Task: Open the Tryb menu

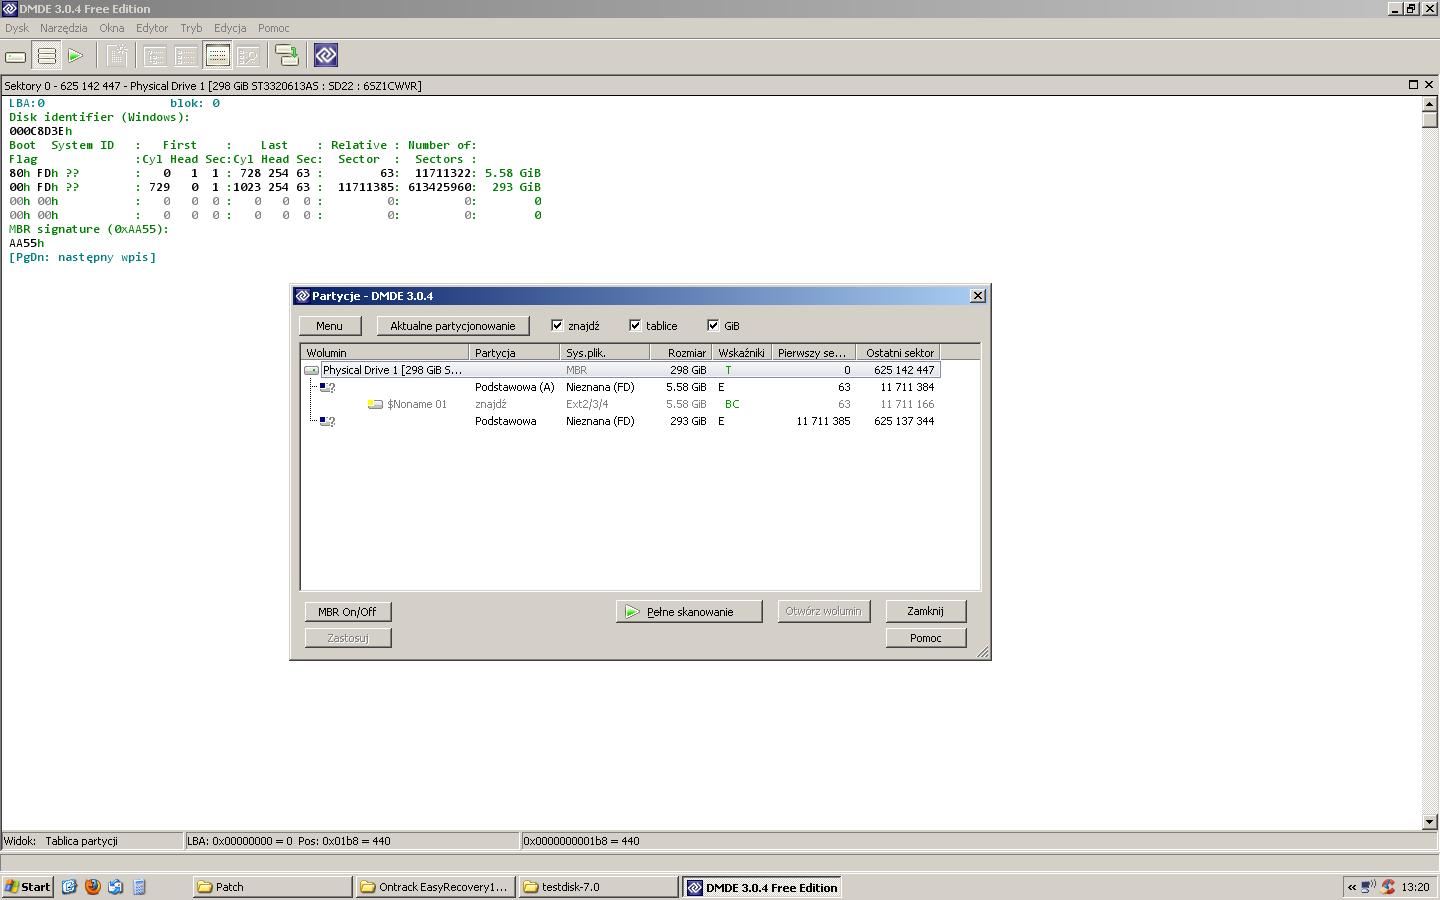Action: (x=191, y=28)
